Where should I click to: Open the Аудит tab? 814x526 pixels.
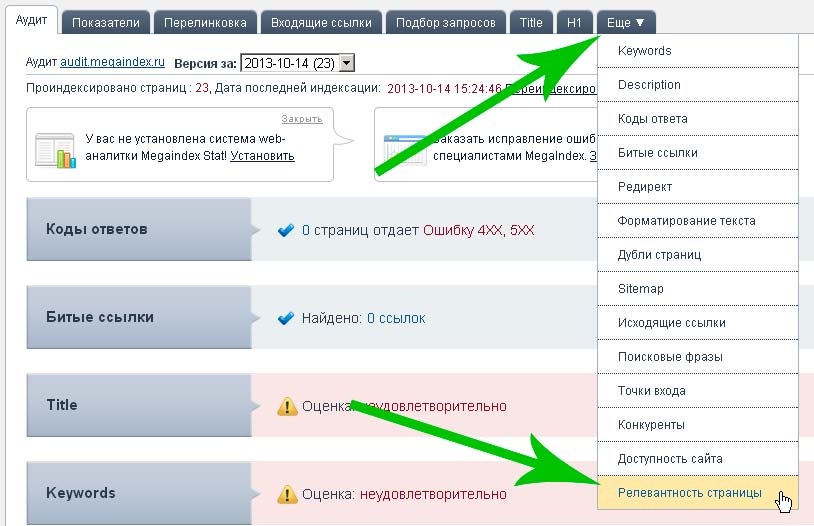coord(31,21)
